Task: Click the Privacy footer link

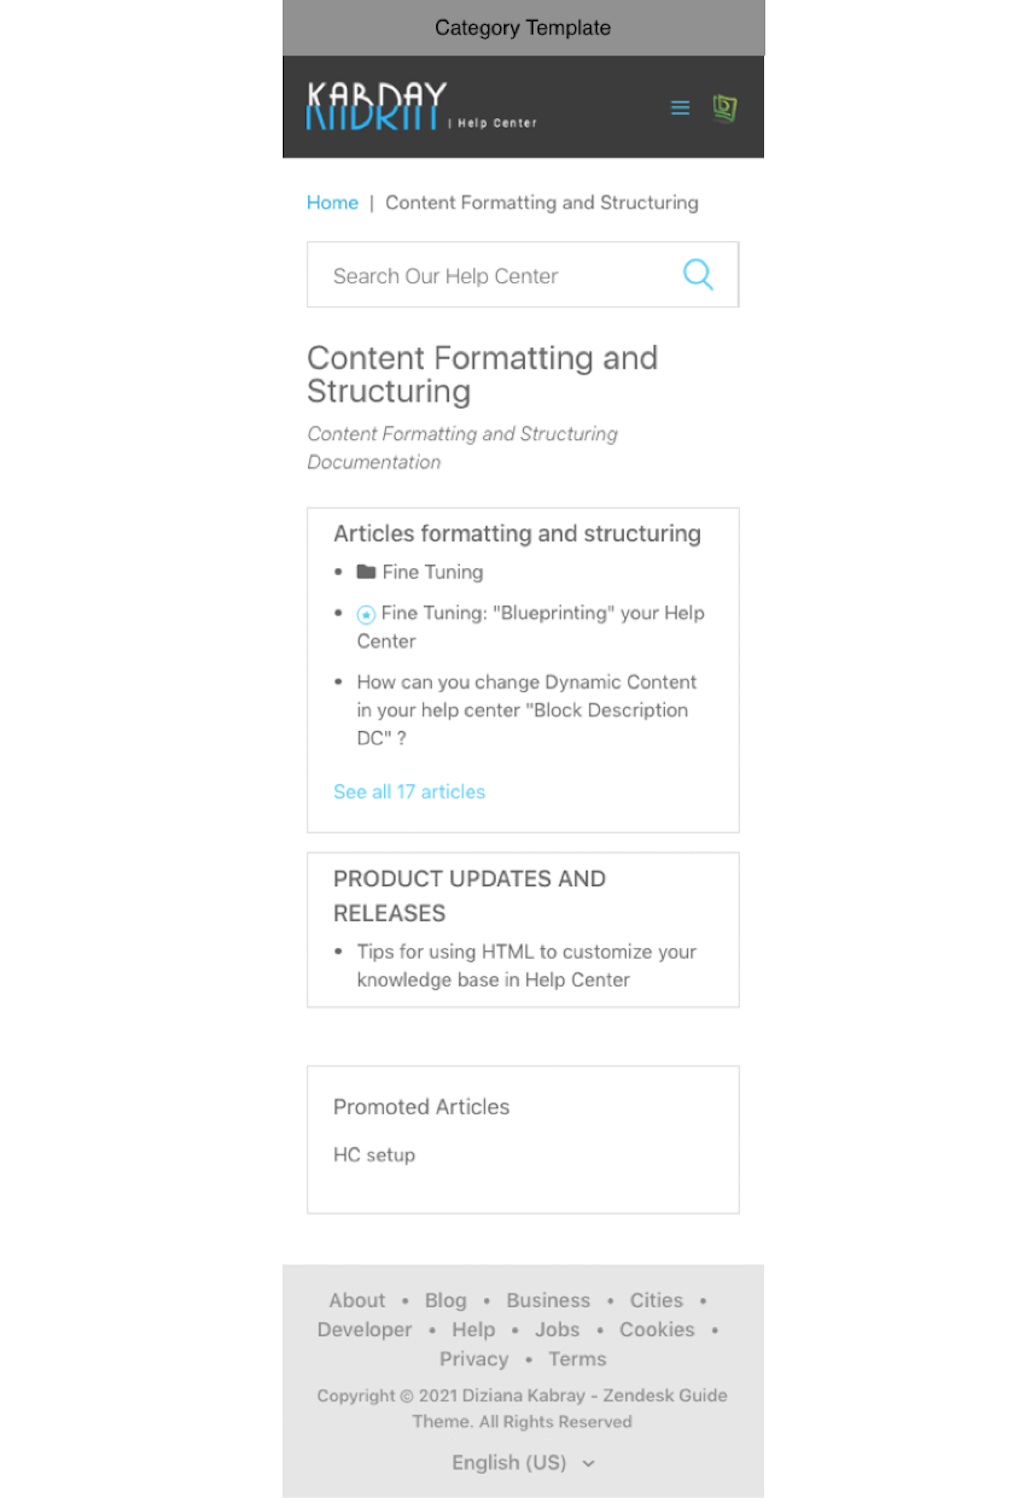Action: [474, 1359]
